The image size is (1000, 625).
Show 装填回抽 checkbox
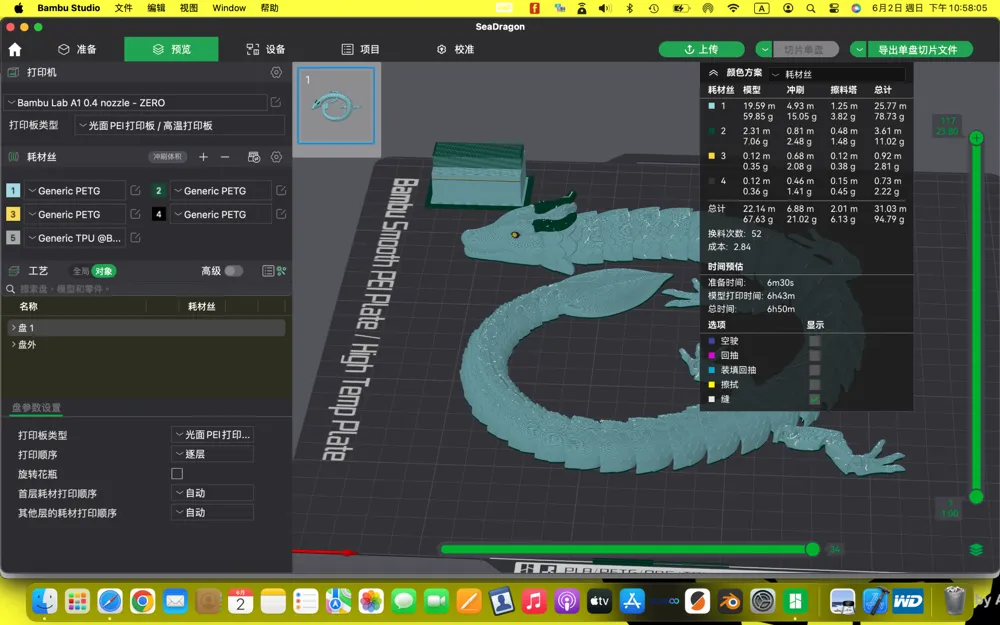[x=814, y=370]
